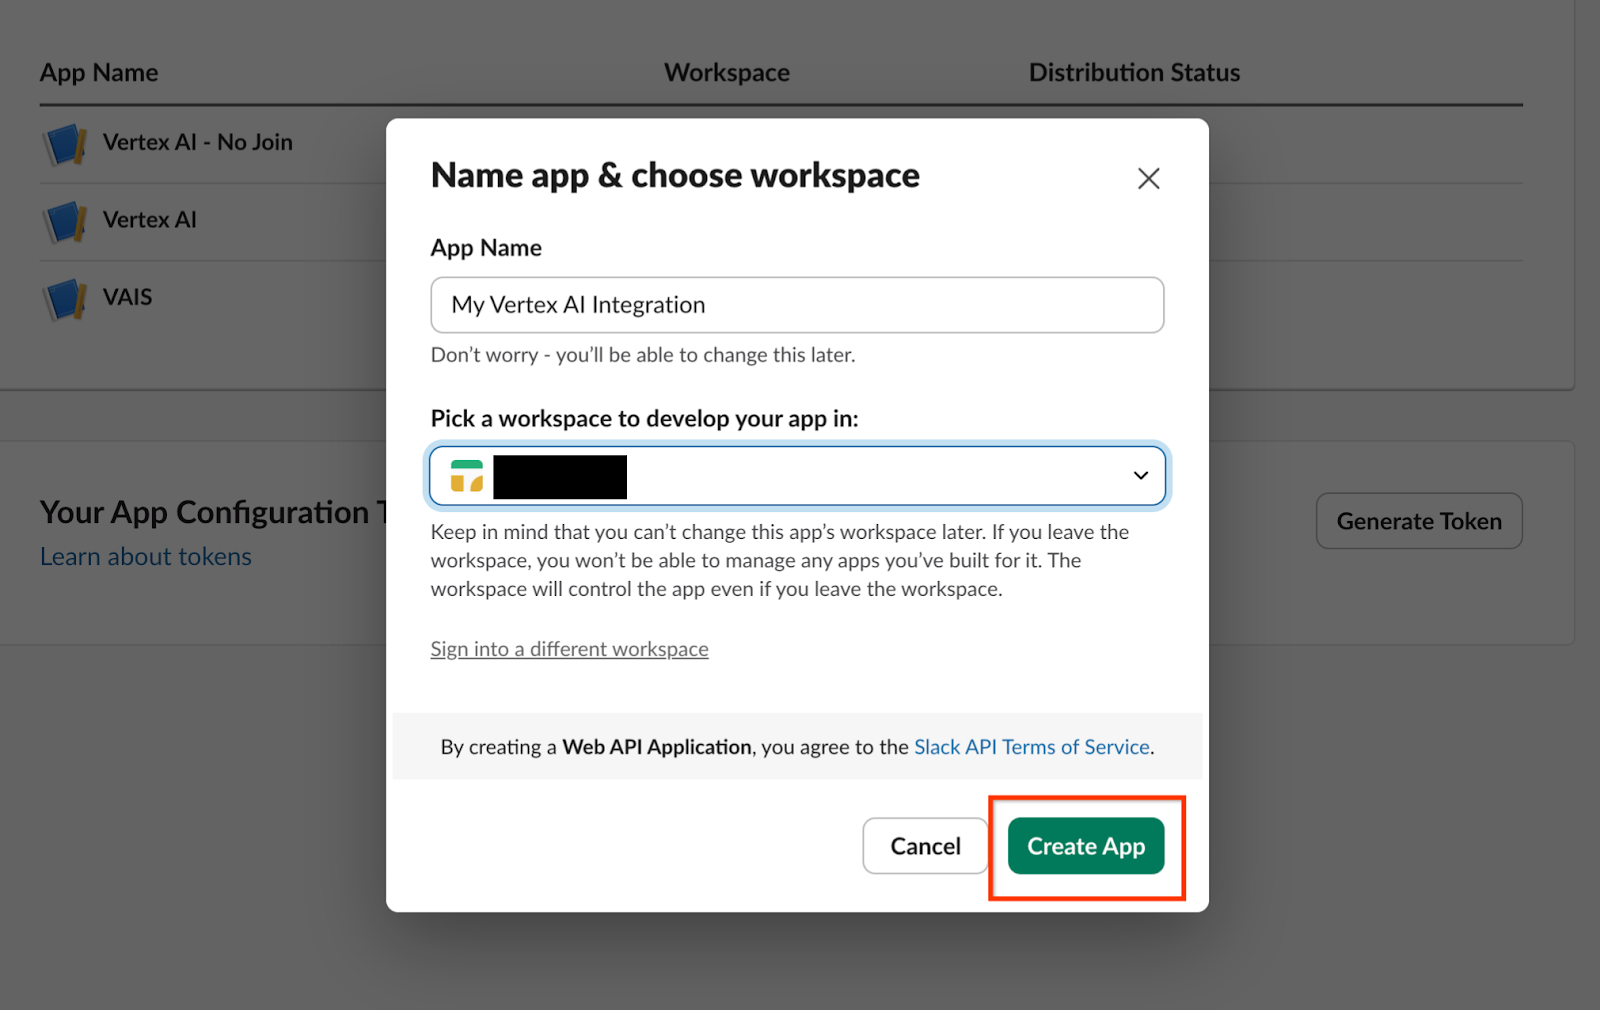The height and width of the screenshot is (1010, 1600).
Task: Click the App Name input field
Action: click(x=797, y=305)
